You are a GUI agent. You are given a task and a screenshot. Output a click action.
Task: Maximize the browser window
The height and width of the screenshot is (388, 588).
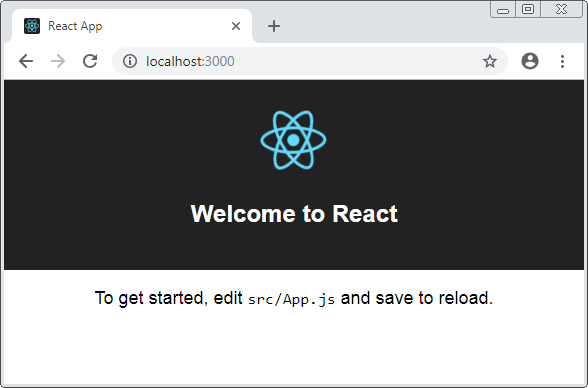coord(528,9)
